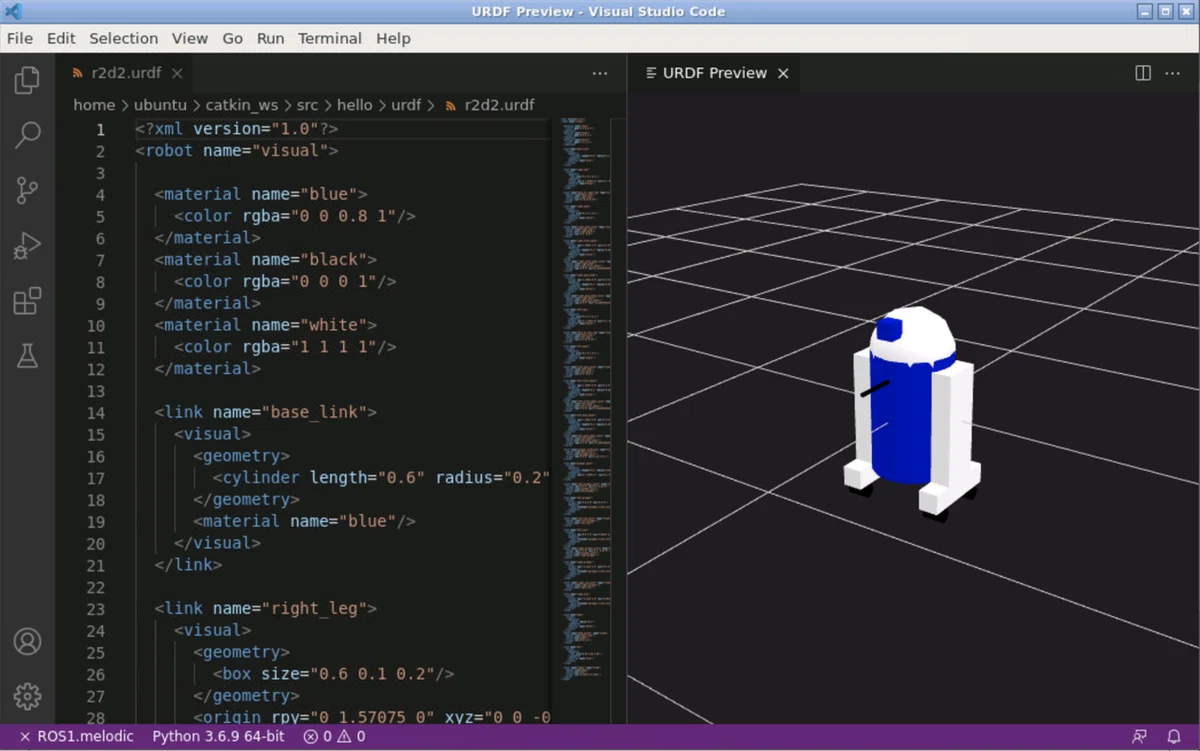Open the Help menu

pyautogui.click(x=393, y=38)
